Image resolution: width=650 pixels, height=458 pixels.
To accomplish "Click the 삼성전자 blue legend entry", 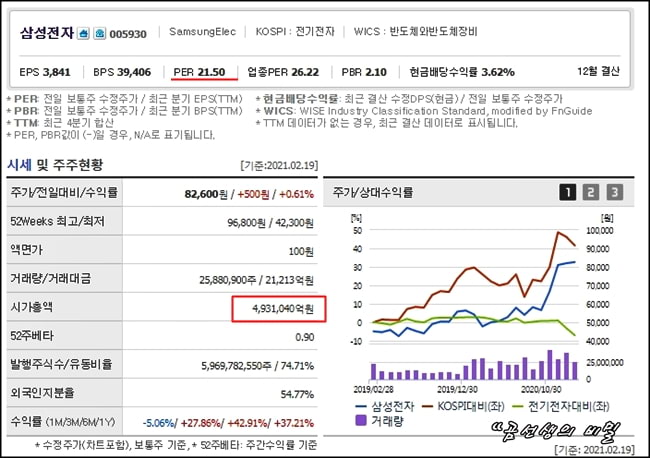I will (385, 407).
